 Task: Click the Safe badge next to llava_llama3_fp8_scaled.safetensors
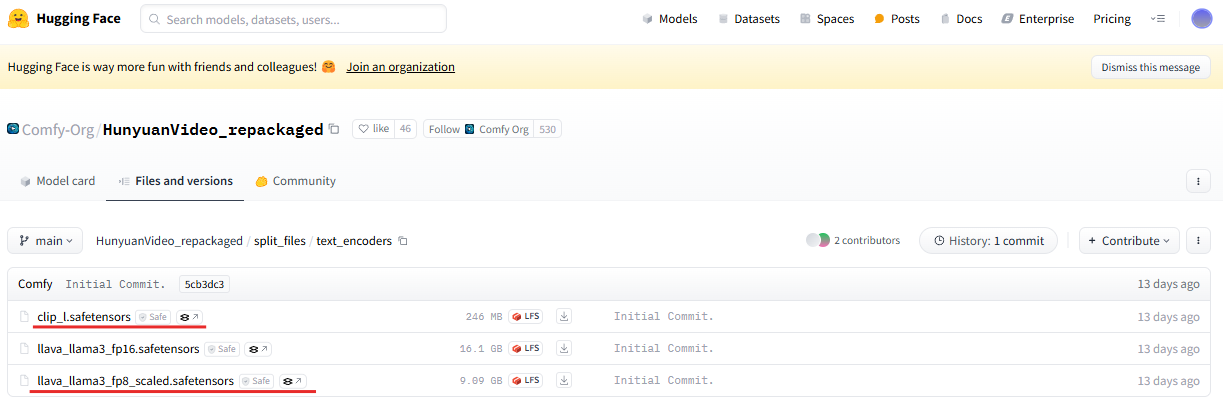(x=257, y=381)
